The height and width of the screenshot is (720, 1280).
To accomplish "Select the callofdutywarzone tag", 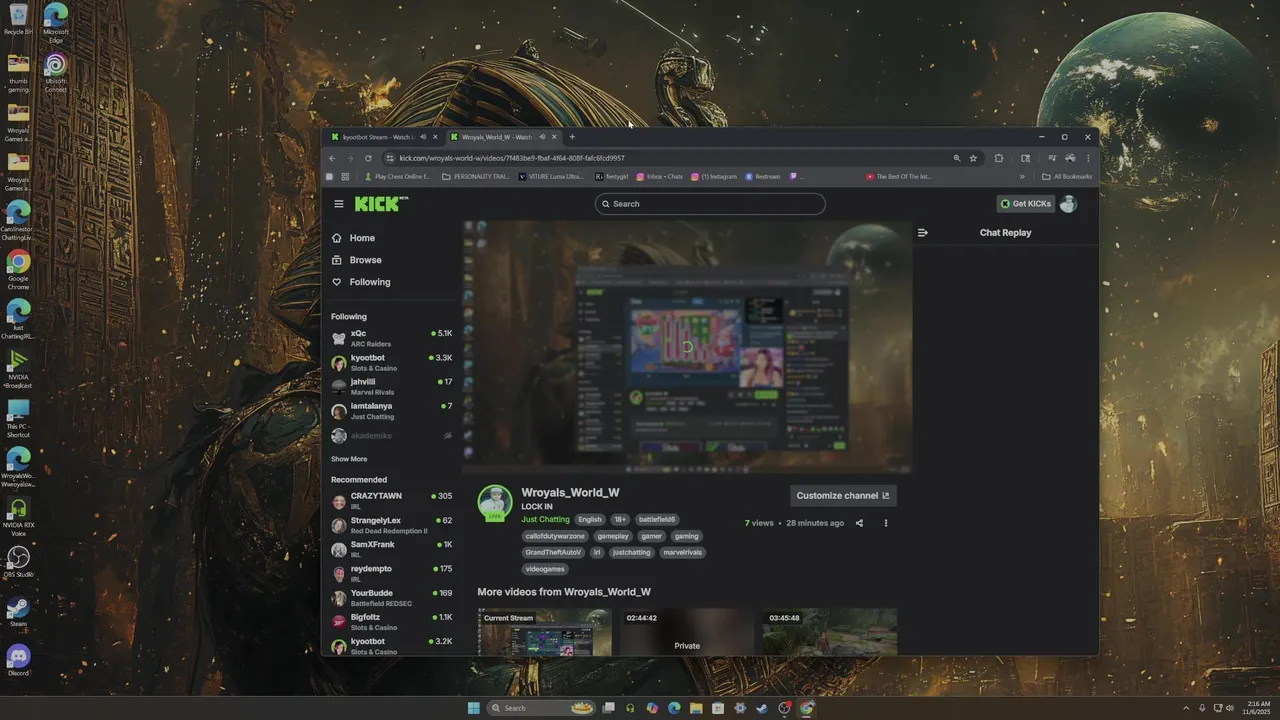I will tap(555, 536).
